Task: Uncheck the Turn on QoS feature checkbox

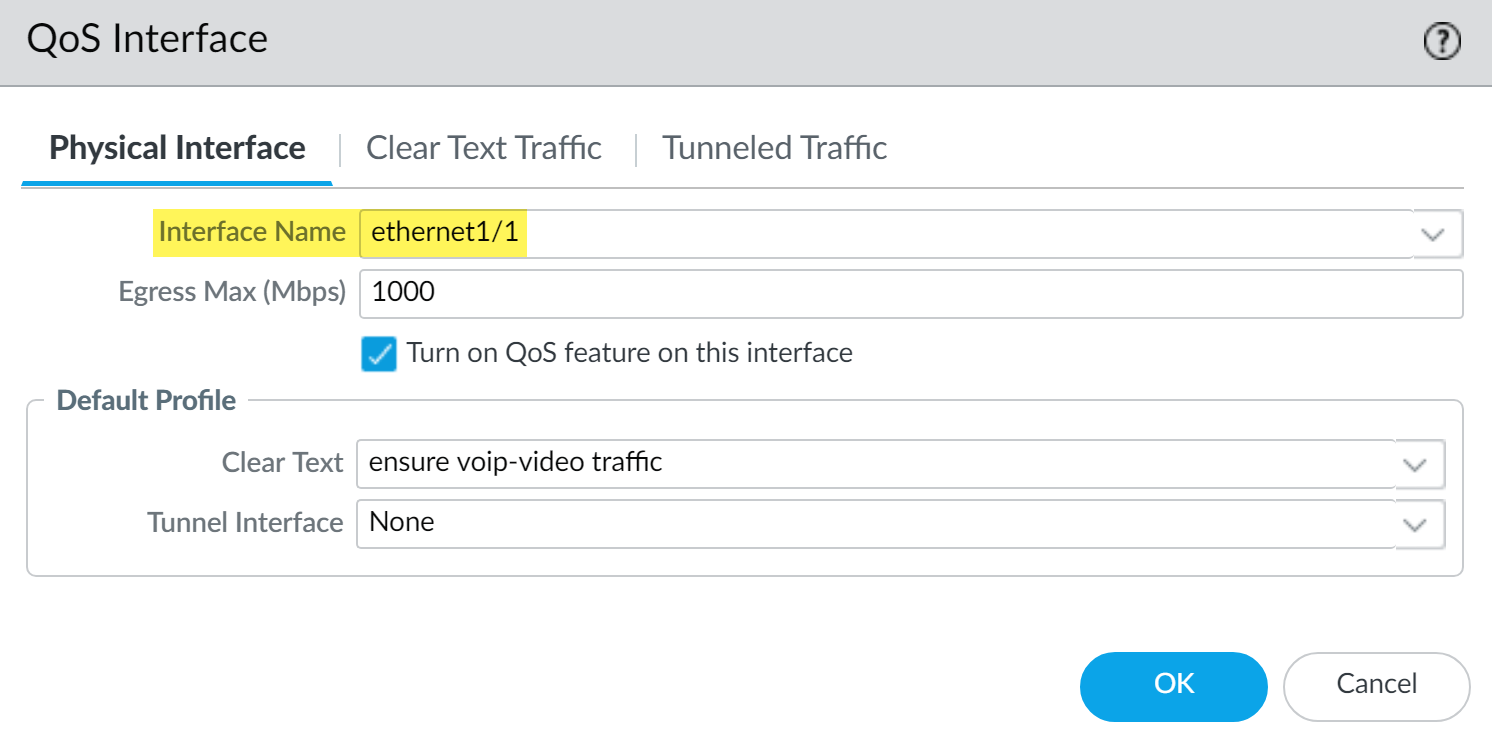Action: pos(379,353)
